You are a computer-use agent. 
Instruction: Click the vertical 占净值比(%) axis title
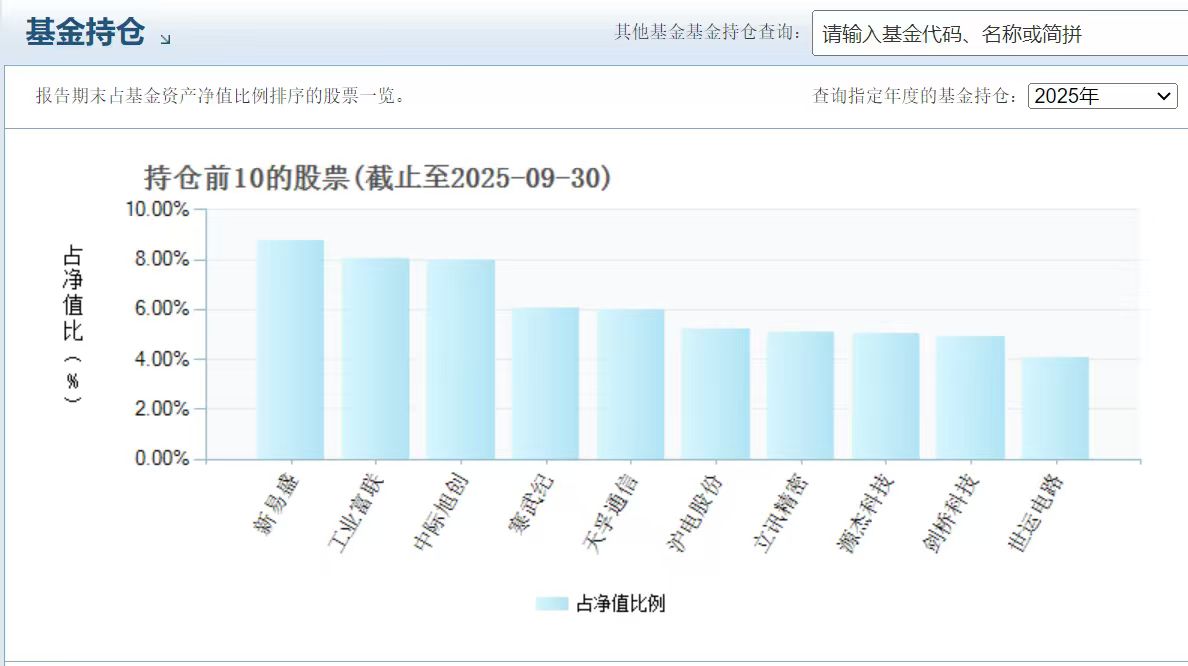click(x=73, y=324)
